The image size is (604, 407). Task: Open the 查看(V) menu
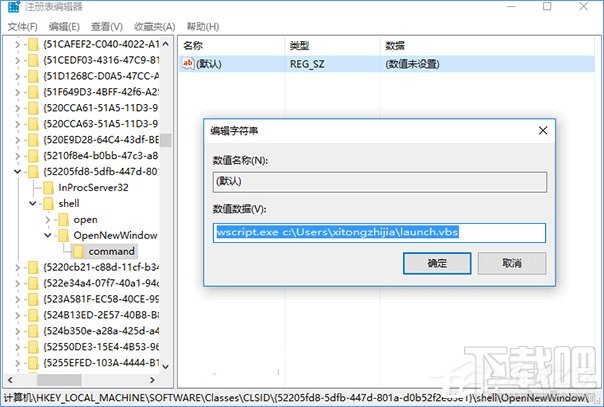click(107, 27)
